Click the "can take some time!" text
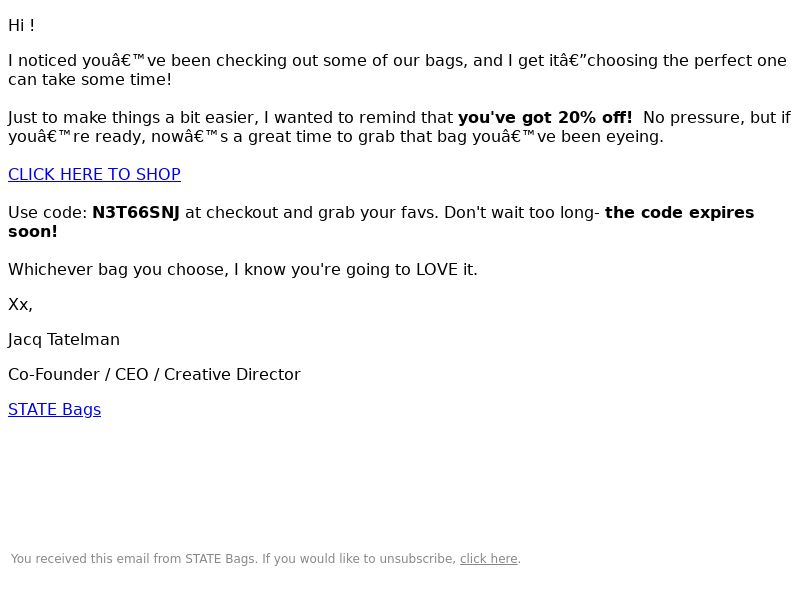 [90, 80]
